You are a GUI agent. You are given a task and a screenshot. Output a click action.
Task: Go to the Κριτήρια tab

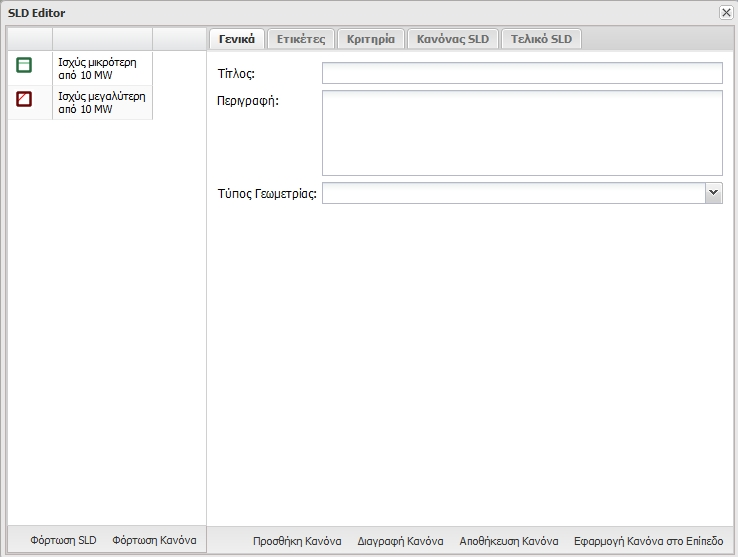[371, 39]
